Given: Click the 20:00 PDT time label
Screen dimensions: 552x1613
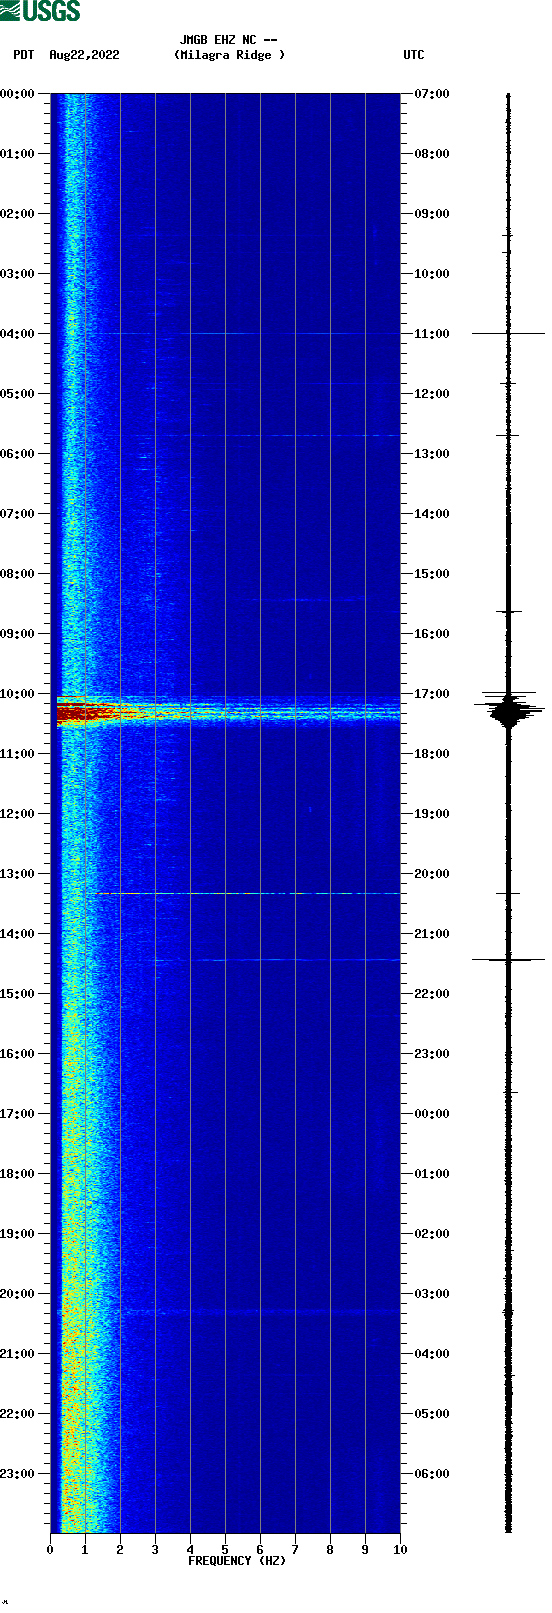Looking at the screenshot, I should pos(17,1294).
